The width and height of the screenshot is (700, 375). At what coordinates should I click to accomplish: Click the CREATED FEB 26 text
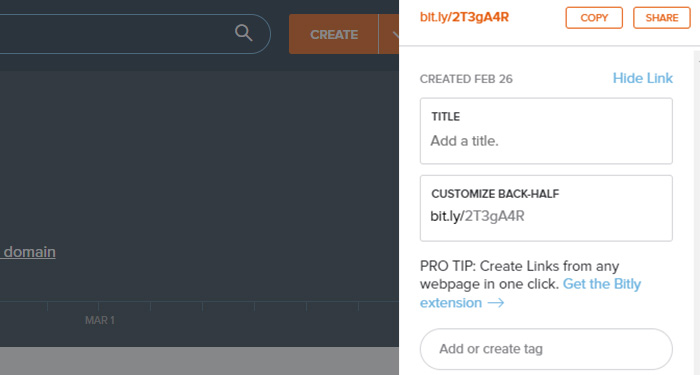[x=466, y=79]
